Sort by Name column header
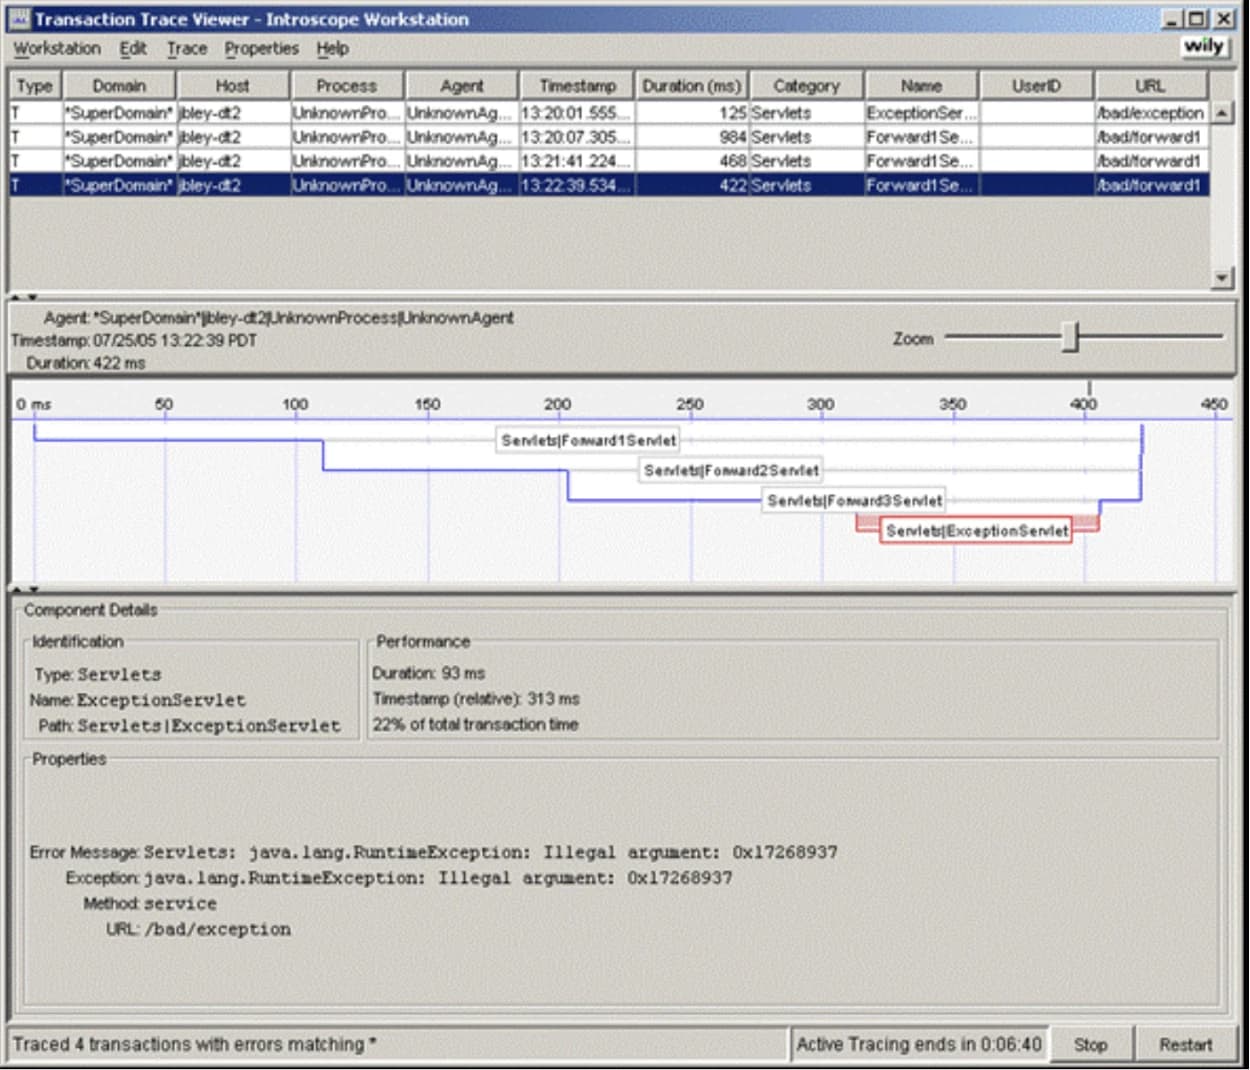The height and width of the screenshot is (1070, 1250). 922,86
